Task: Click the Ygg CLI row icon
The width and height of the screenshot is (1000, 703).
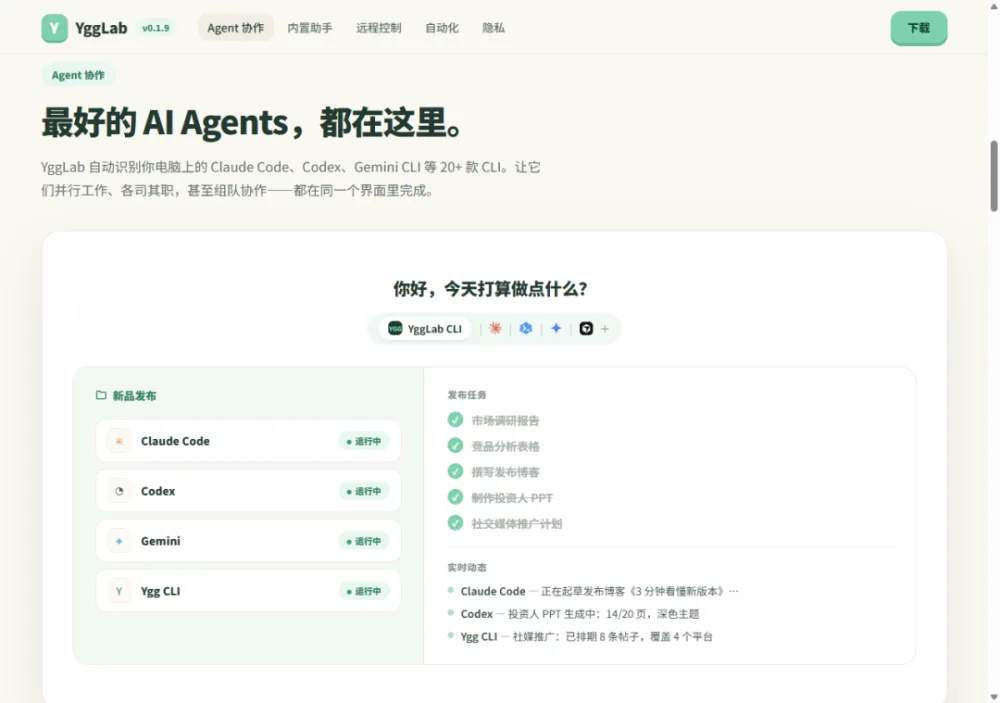Action: click(119, 591)
